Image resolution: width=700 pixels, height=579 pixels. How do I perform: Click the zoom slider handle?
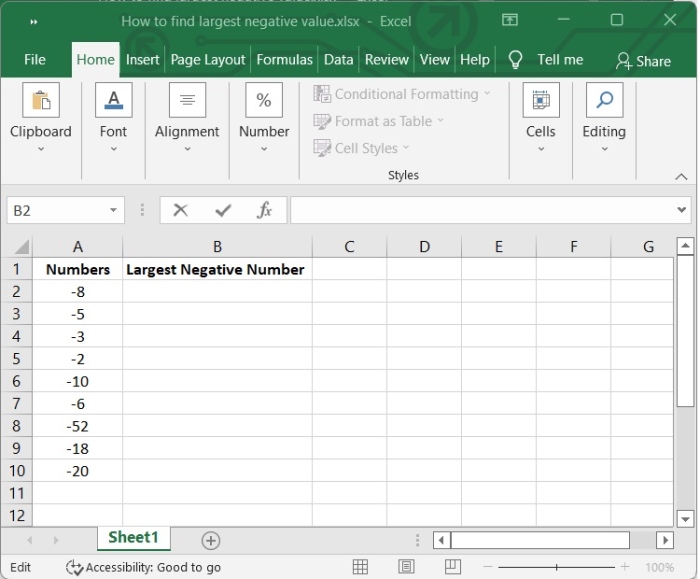click(x=556, y=567)
